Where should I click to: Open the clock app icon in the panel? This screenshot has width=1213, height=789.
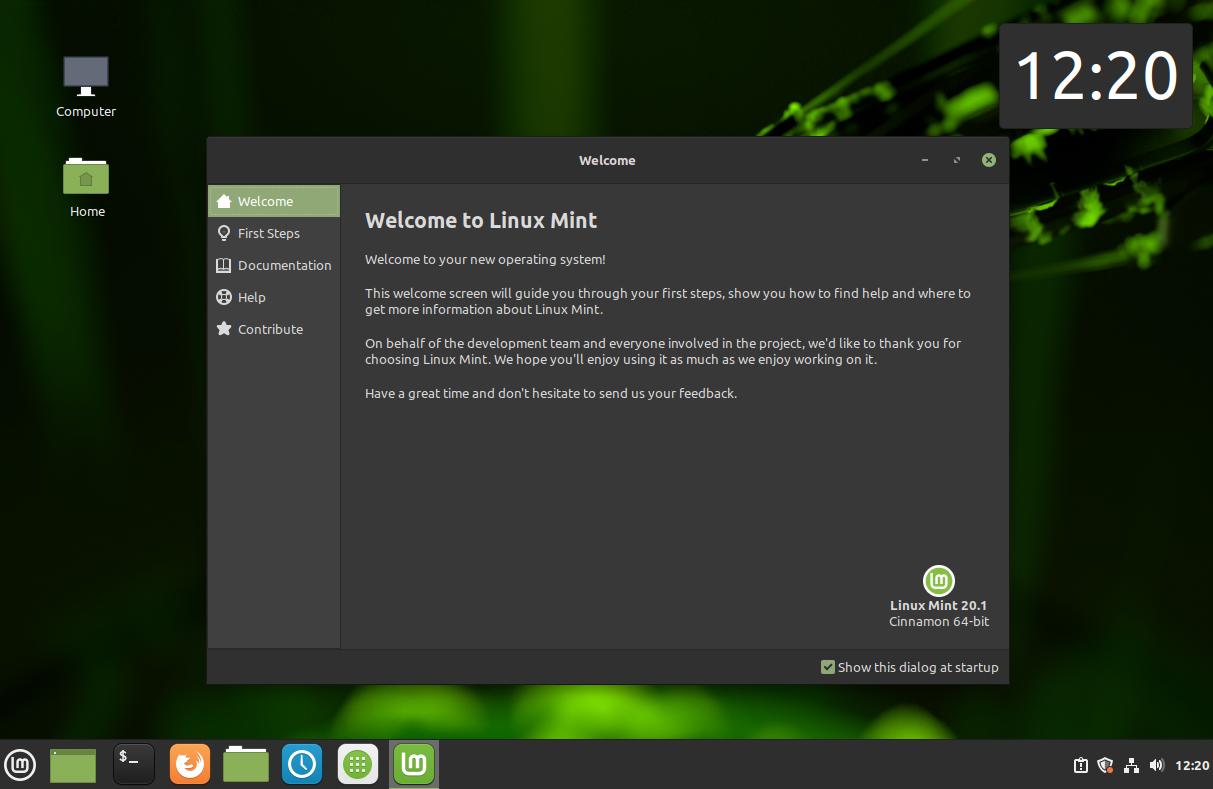[x=301, y=765]
